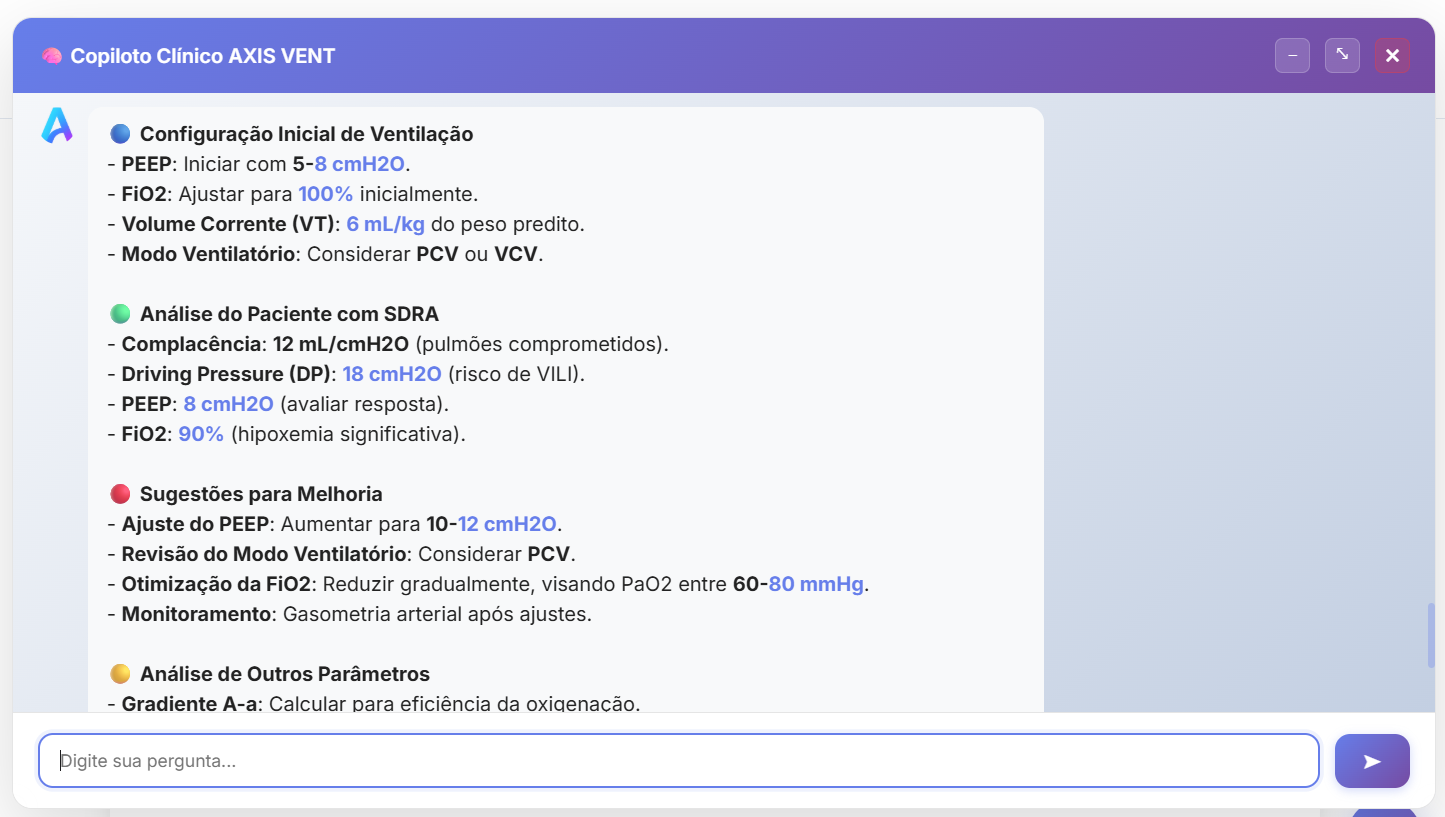Click the 'Gradiente A-a' bold term

click(190, 704)
